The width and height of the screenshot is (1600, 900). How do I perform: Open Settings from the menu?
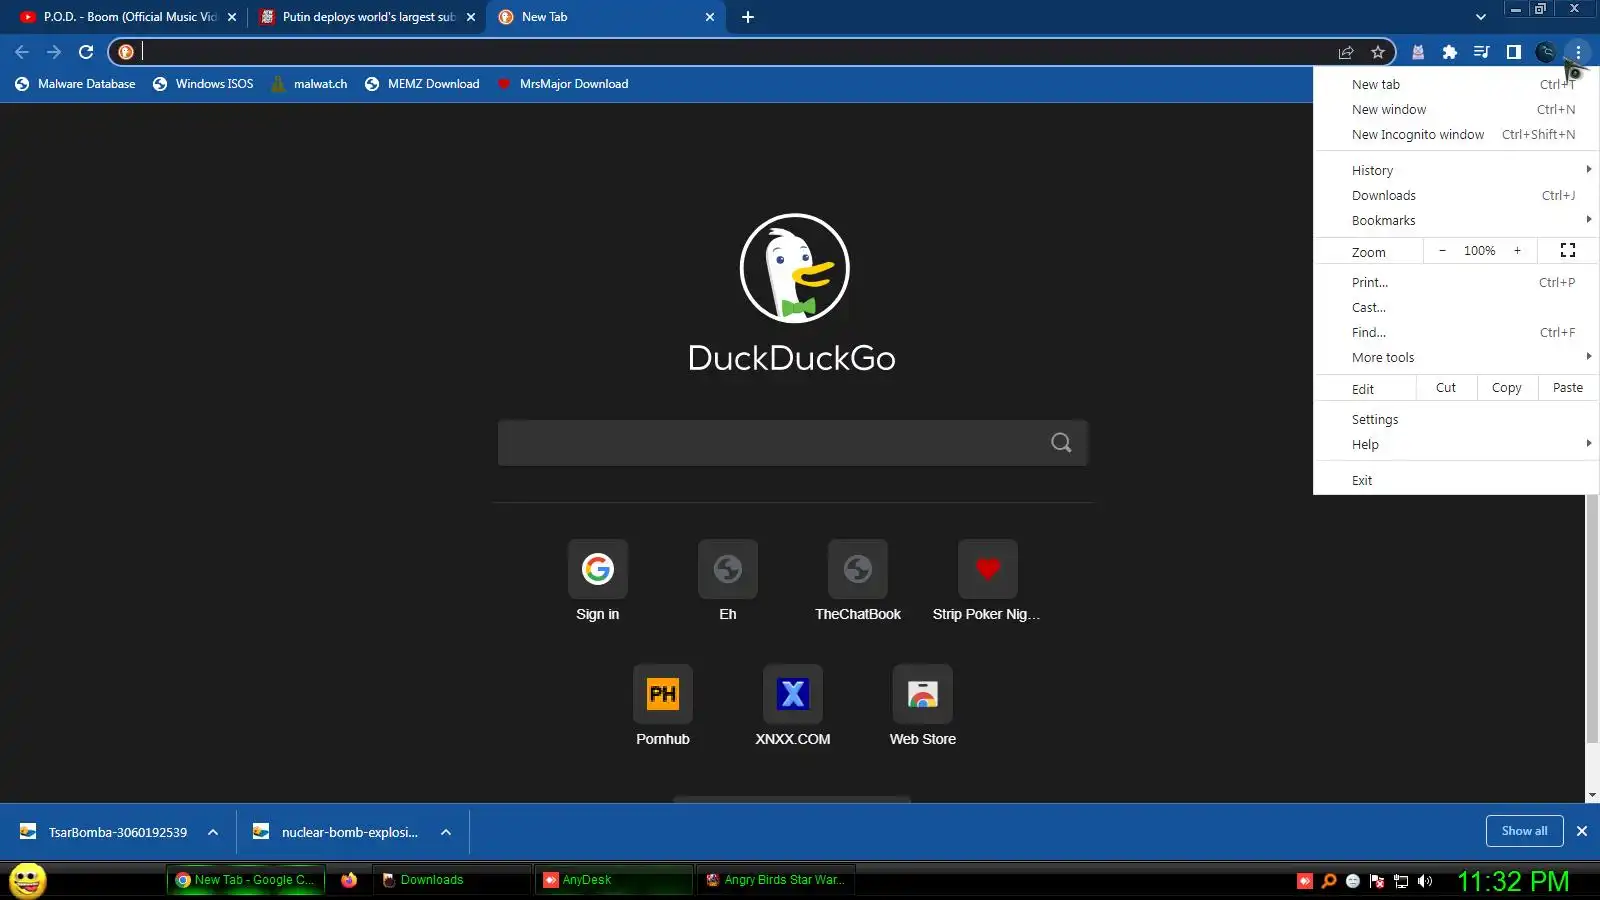[1456, 420]
